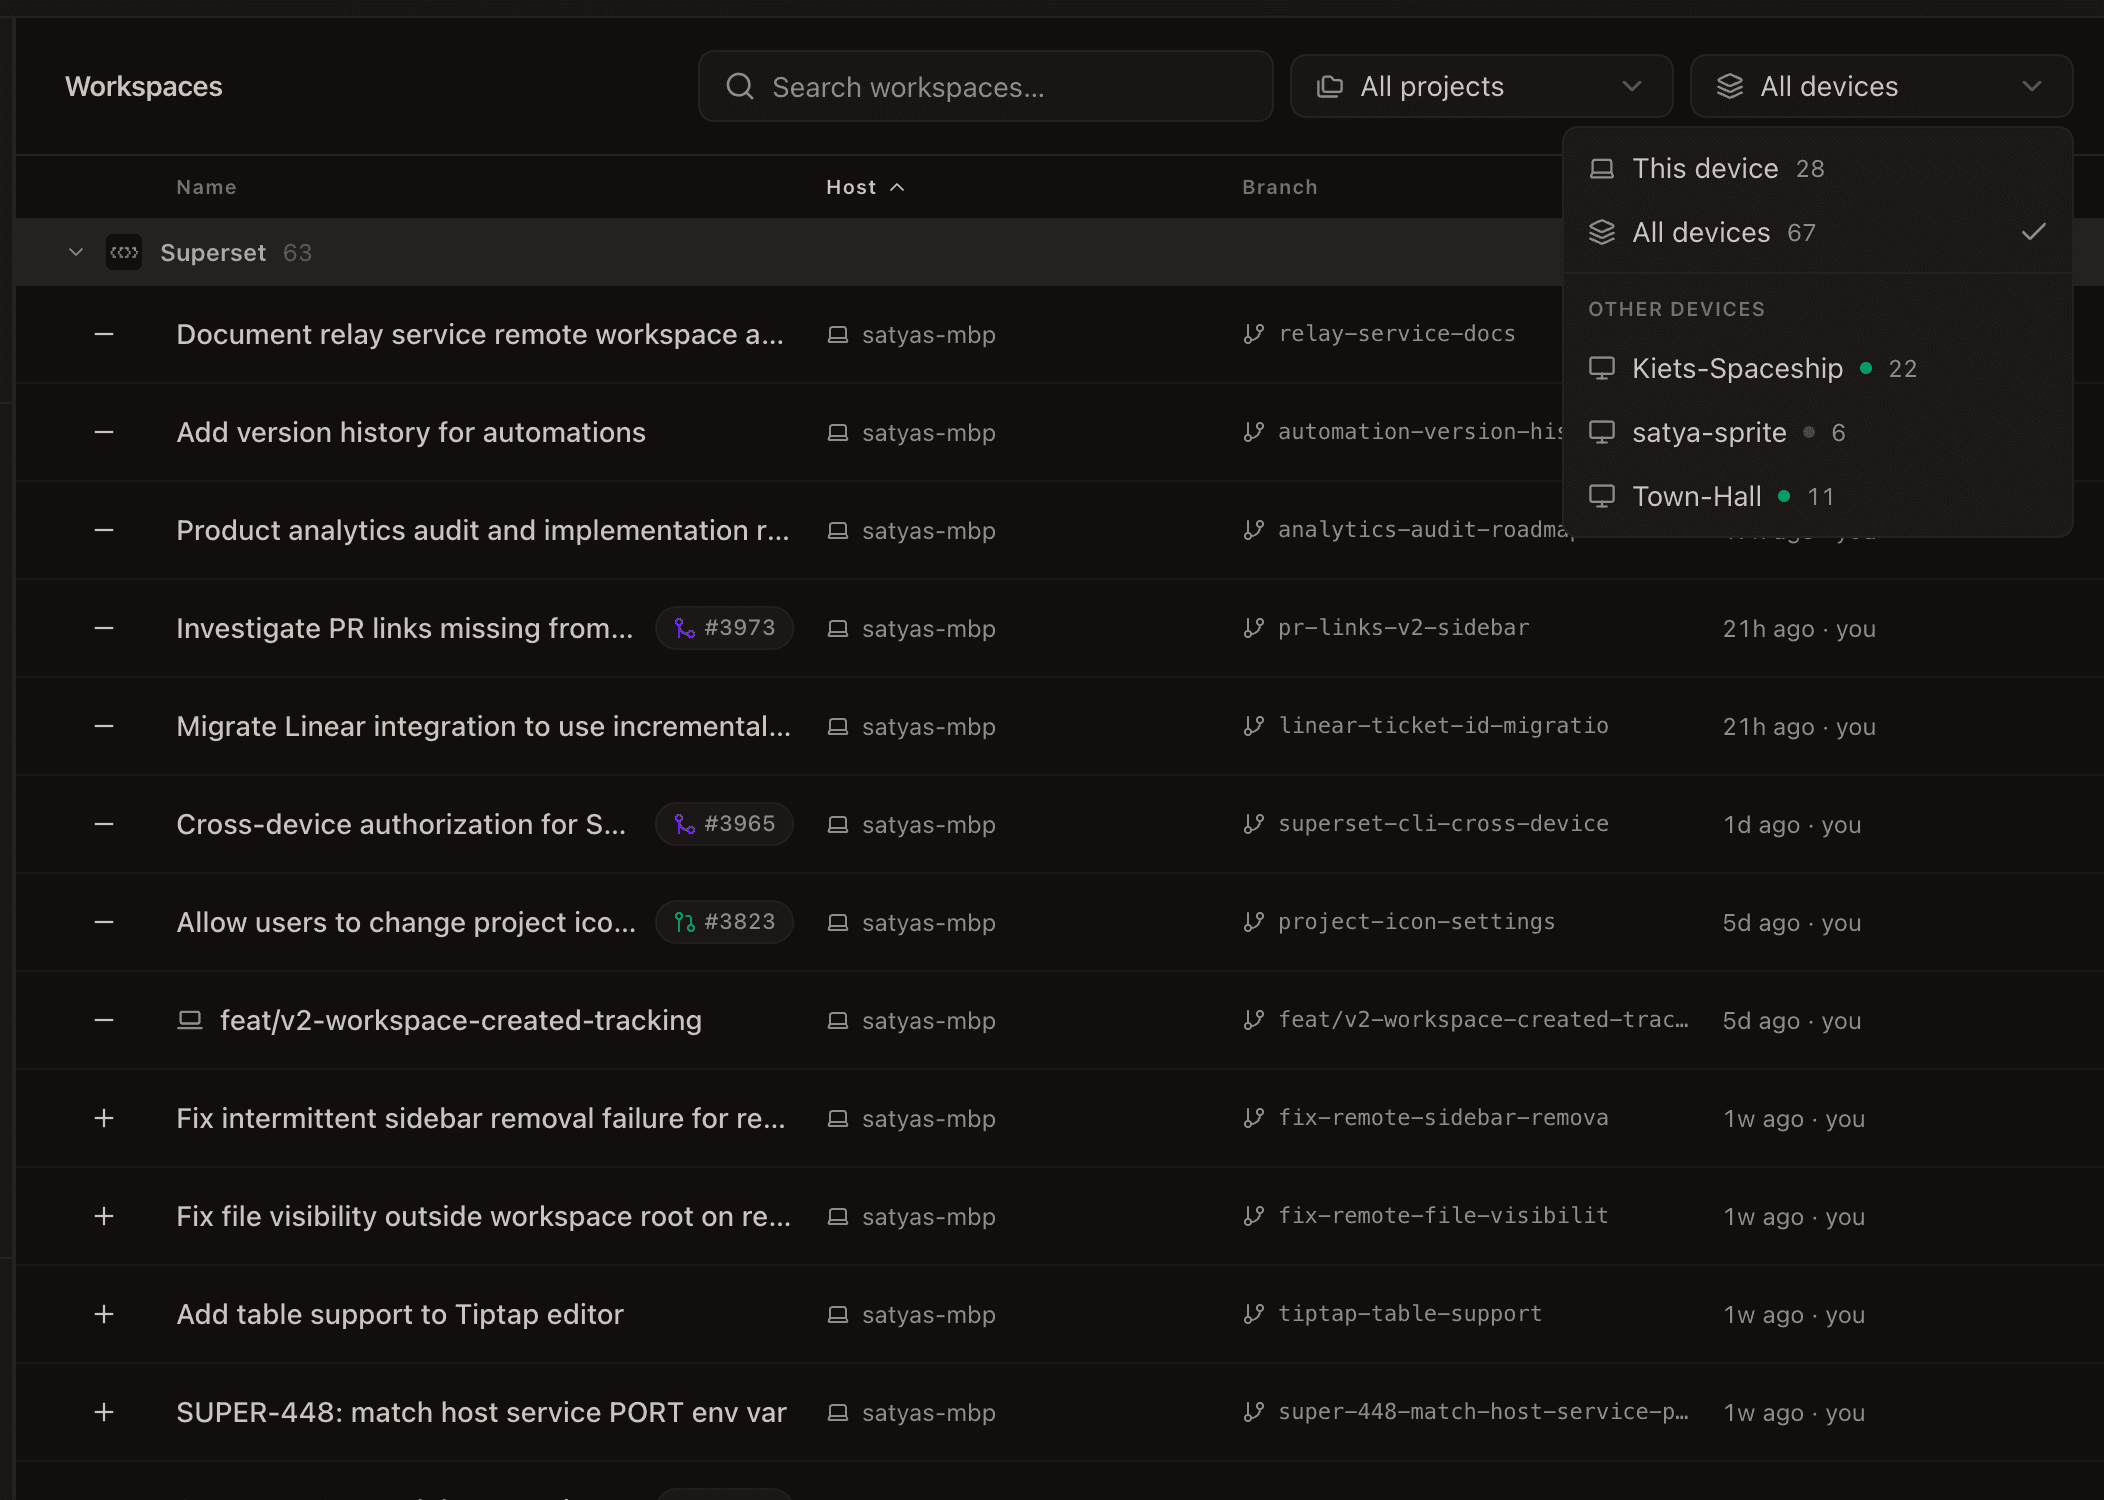Screen dimensions: 2104x1500
Task: Click branch pr-links-v2-sidebar
Action: pyautogui.click(x=1404, y=628)
